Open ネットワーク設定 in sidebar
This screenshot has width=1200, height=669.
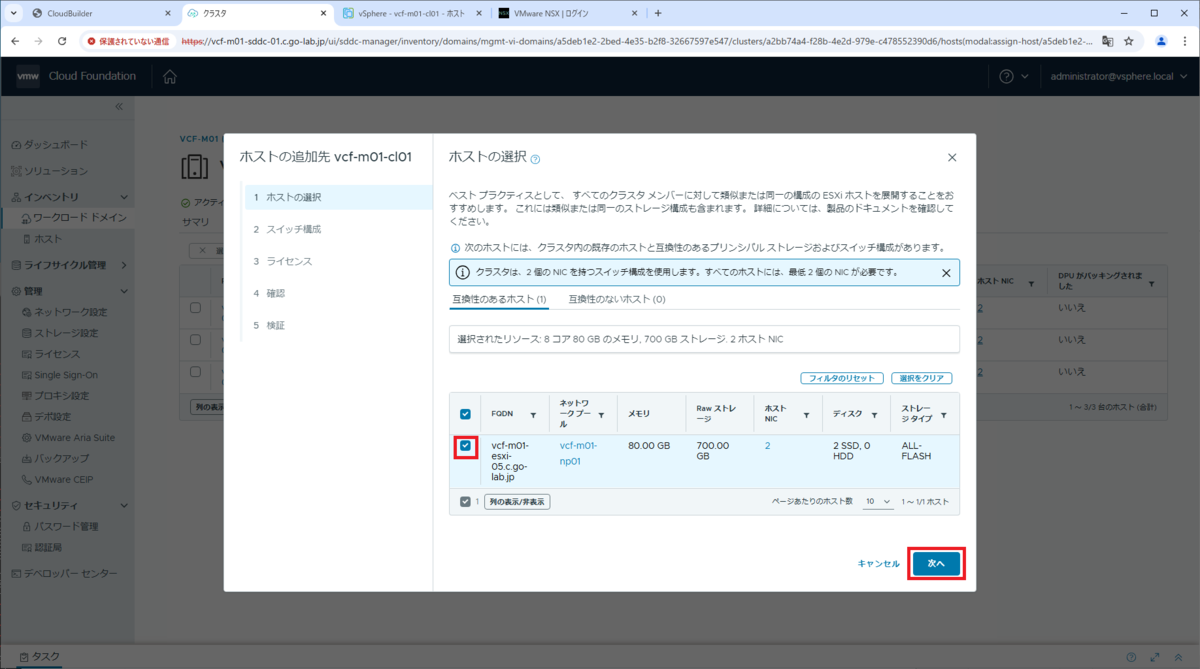(70, 312)
